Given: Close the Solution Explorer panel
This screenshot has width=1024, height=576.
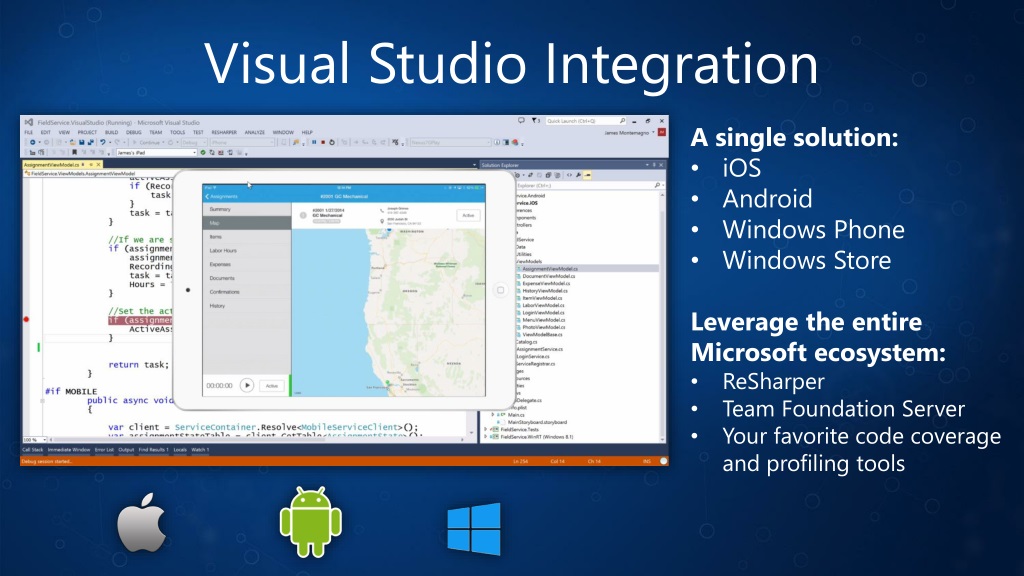Looking at the screenshot, I should pos(661,165).
